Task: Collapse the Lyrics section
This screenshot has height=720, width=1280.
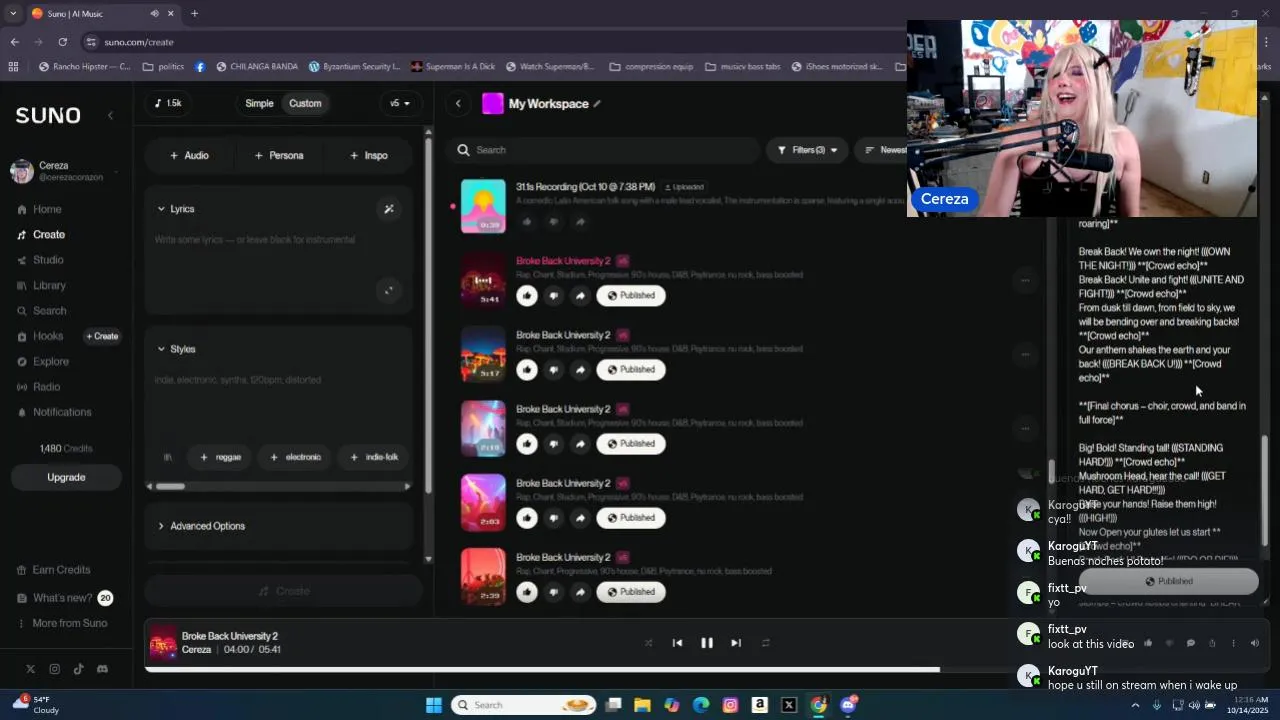Action: (x=176, y=209)
